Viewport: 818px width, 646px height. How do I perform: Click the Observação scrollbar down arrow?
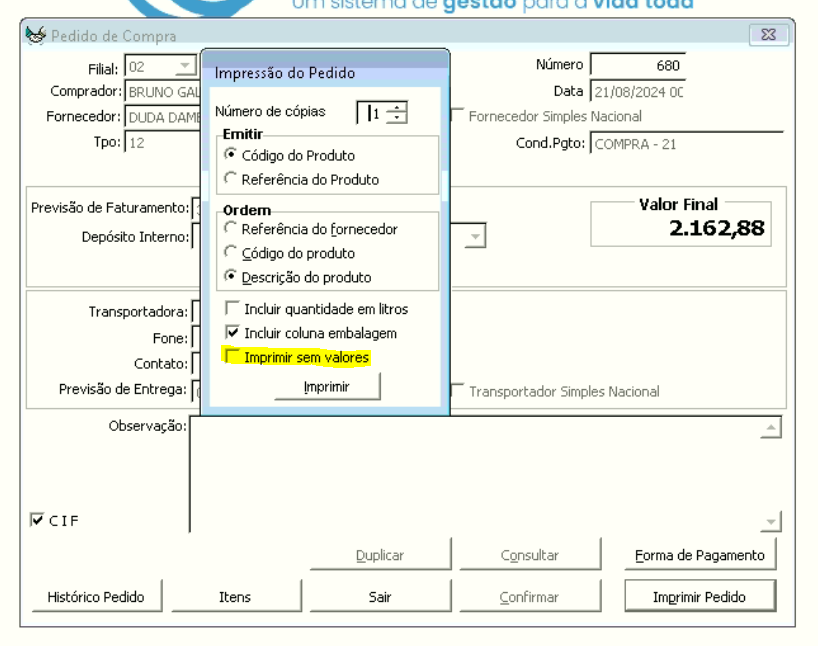point(771,522)
